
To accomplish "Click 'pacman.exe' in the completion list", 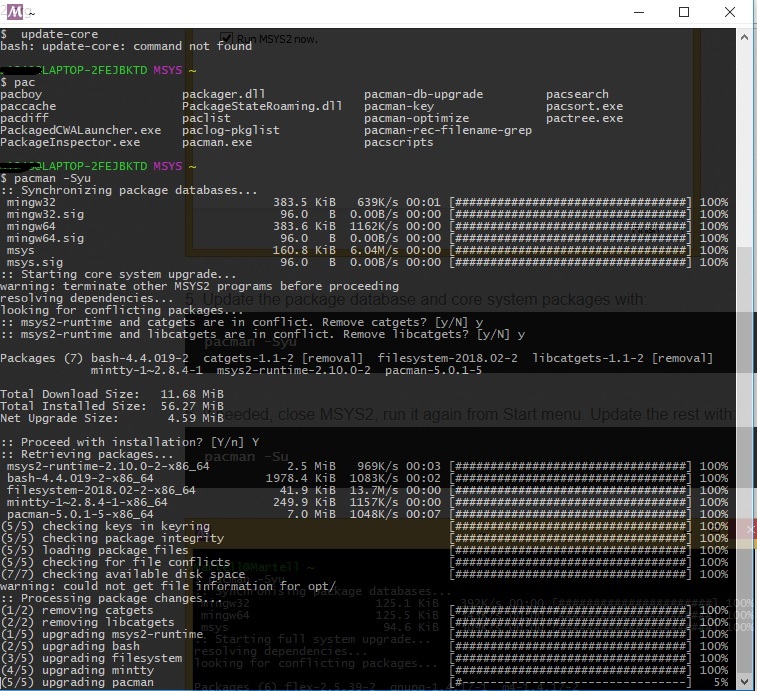I will [216, 142].
